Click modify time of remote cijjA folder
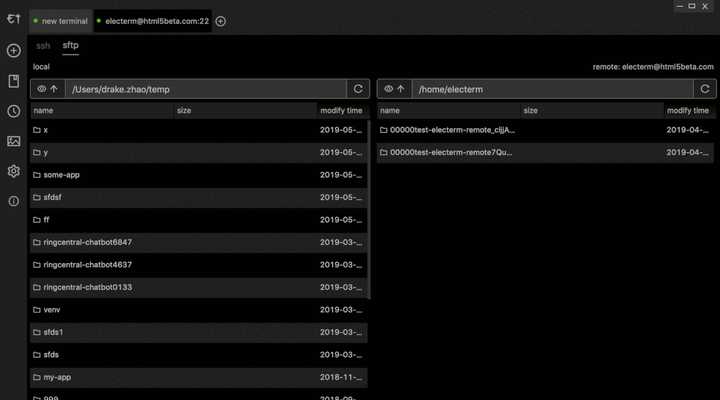 coord(688,130)
